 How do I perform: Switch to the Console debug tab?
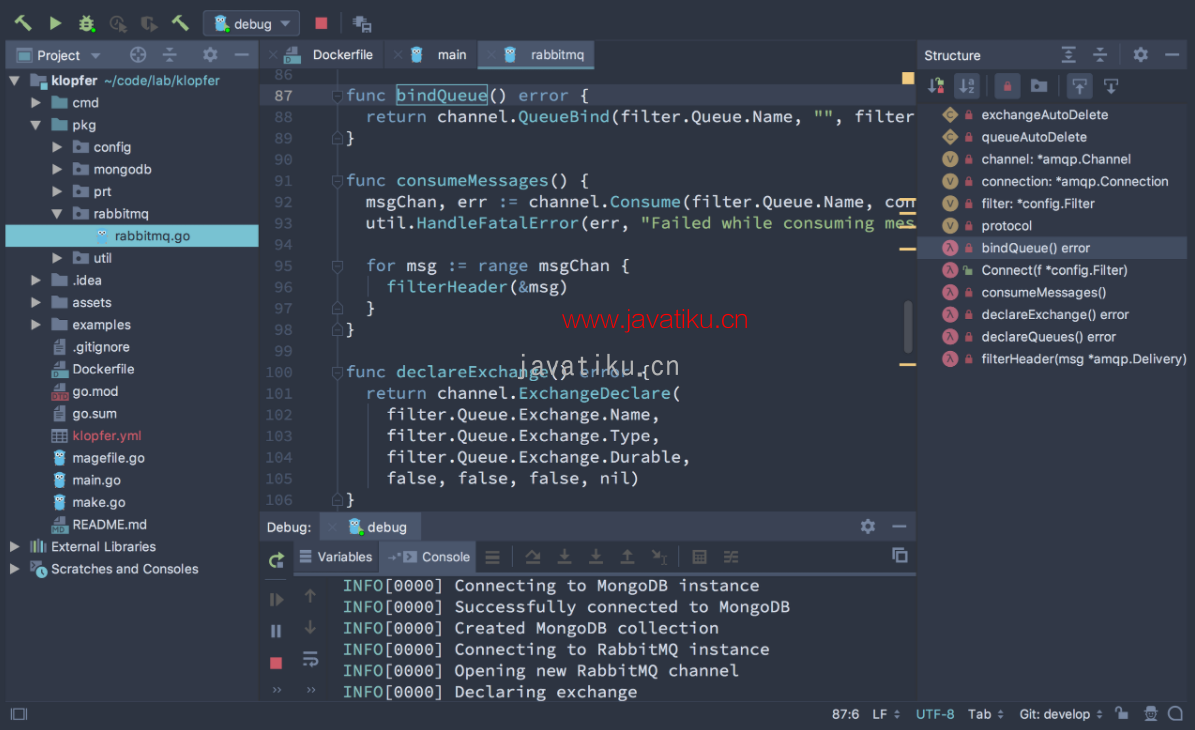click(x=428, y=557)
